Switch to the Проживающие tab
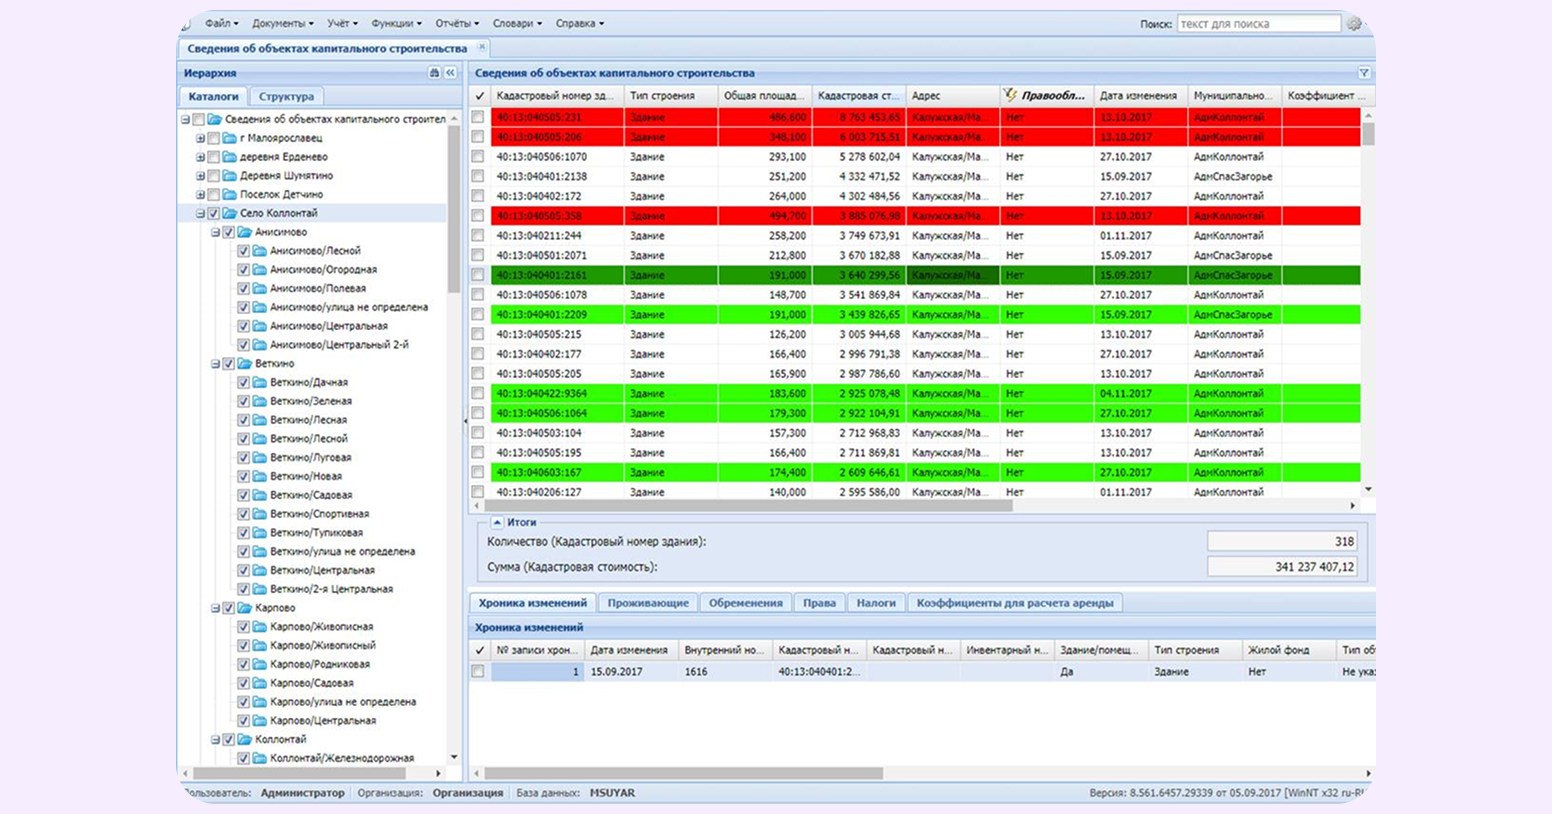 (648, 603)
